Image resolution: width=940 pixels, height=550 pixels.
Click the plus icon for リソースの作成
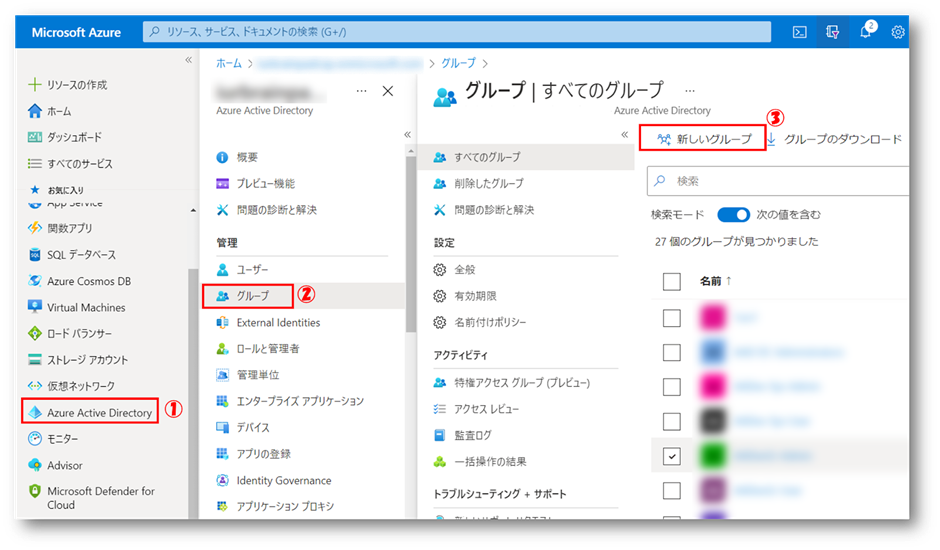point(35,85)
